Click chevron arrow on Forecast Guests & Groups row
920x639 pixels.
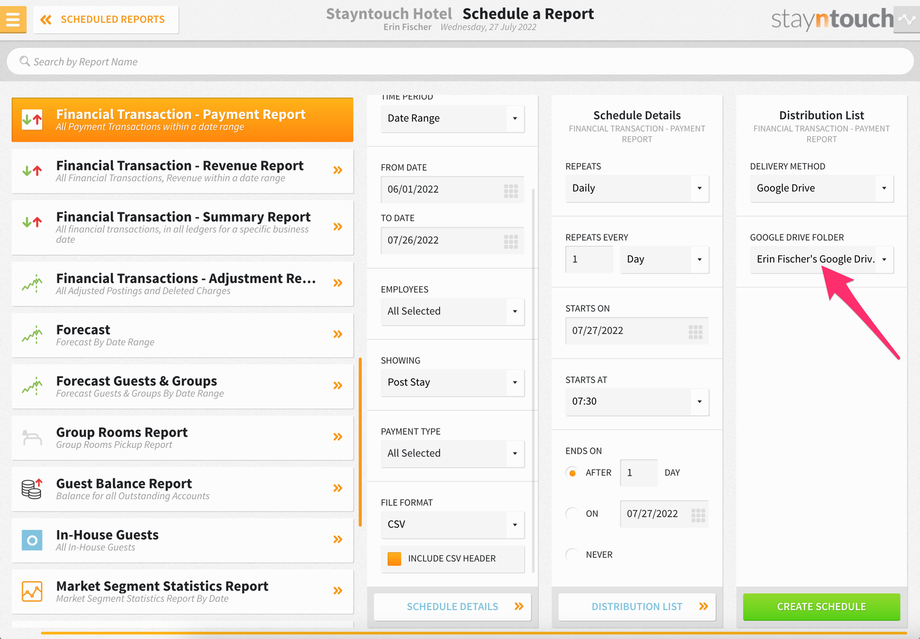coord(337,386)
